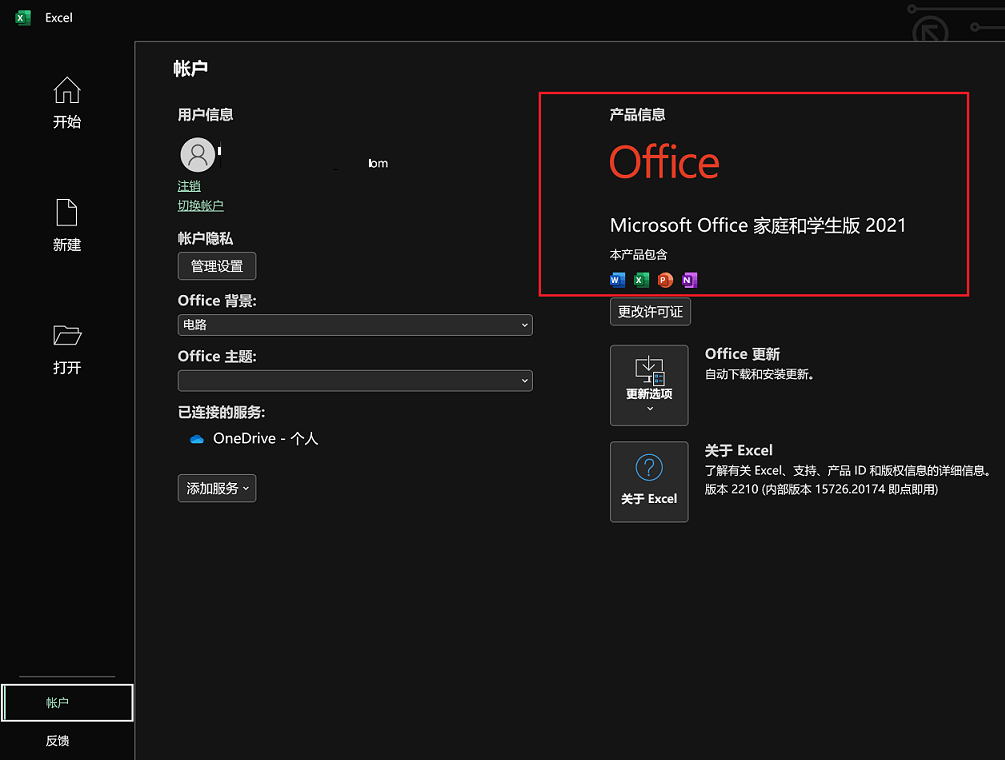
Task: Click the Word product icon
Action: click(x=616, y=280)
